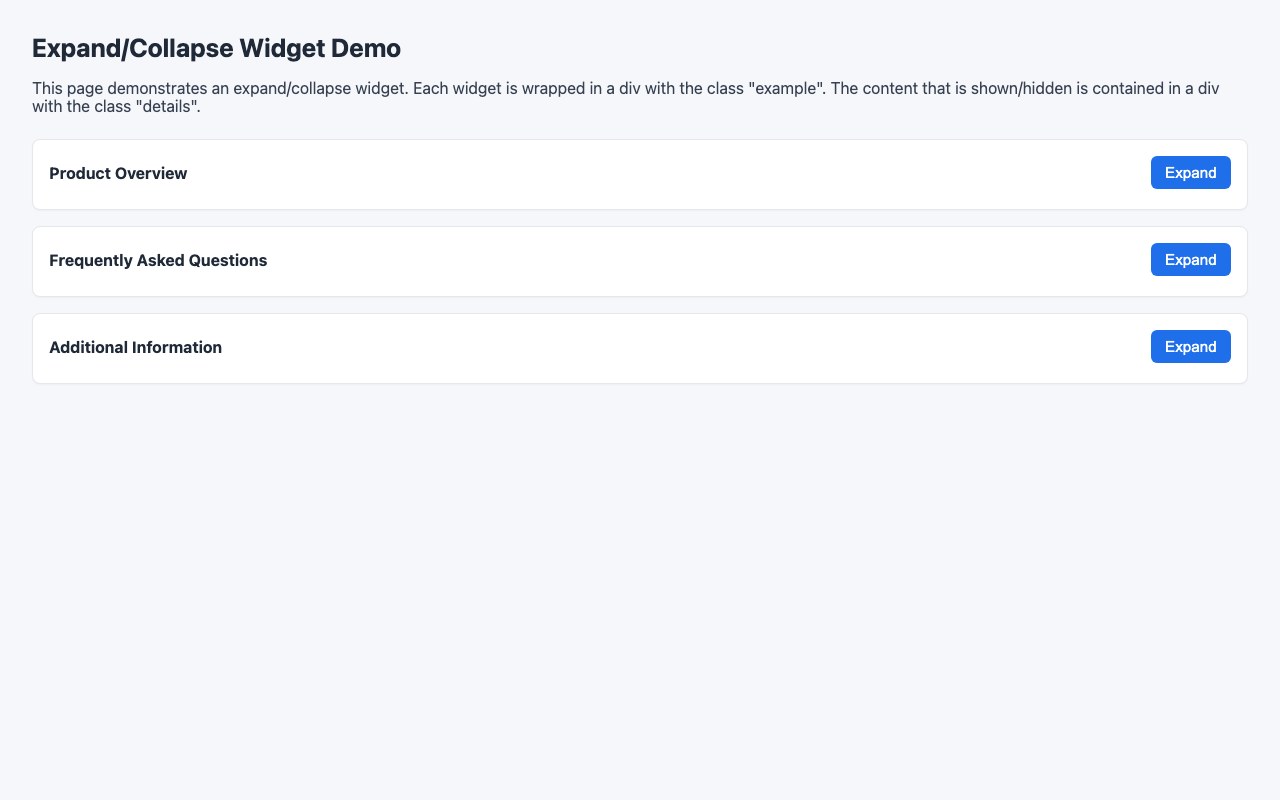Image resolution: width=1280 pixels, height=800 pixels.
Task: Click the Expand button for Additional Information
Action: click(x=1190, y=346)
